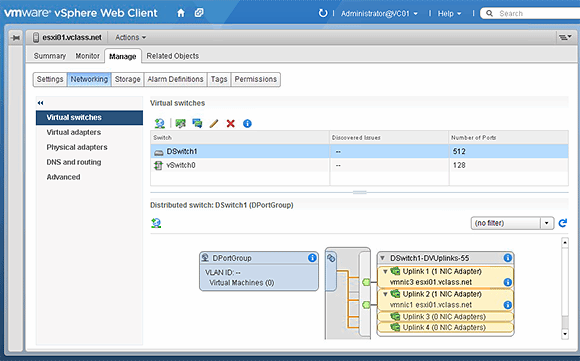
Task: Click diagram scrollbar up arrow
Action: coord(565,243)
